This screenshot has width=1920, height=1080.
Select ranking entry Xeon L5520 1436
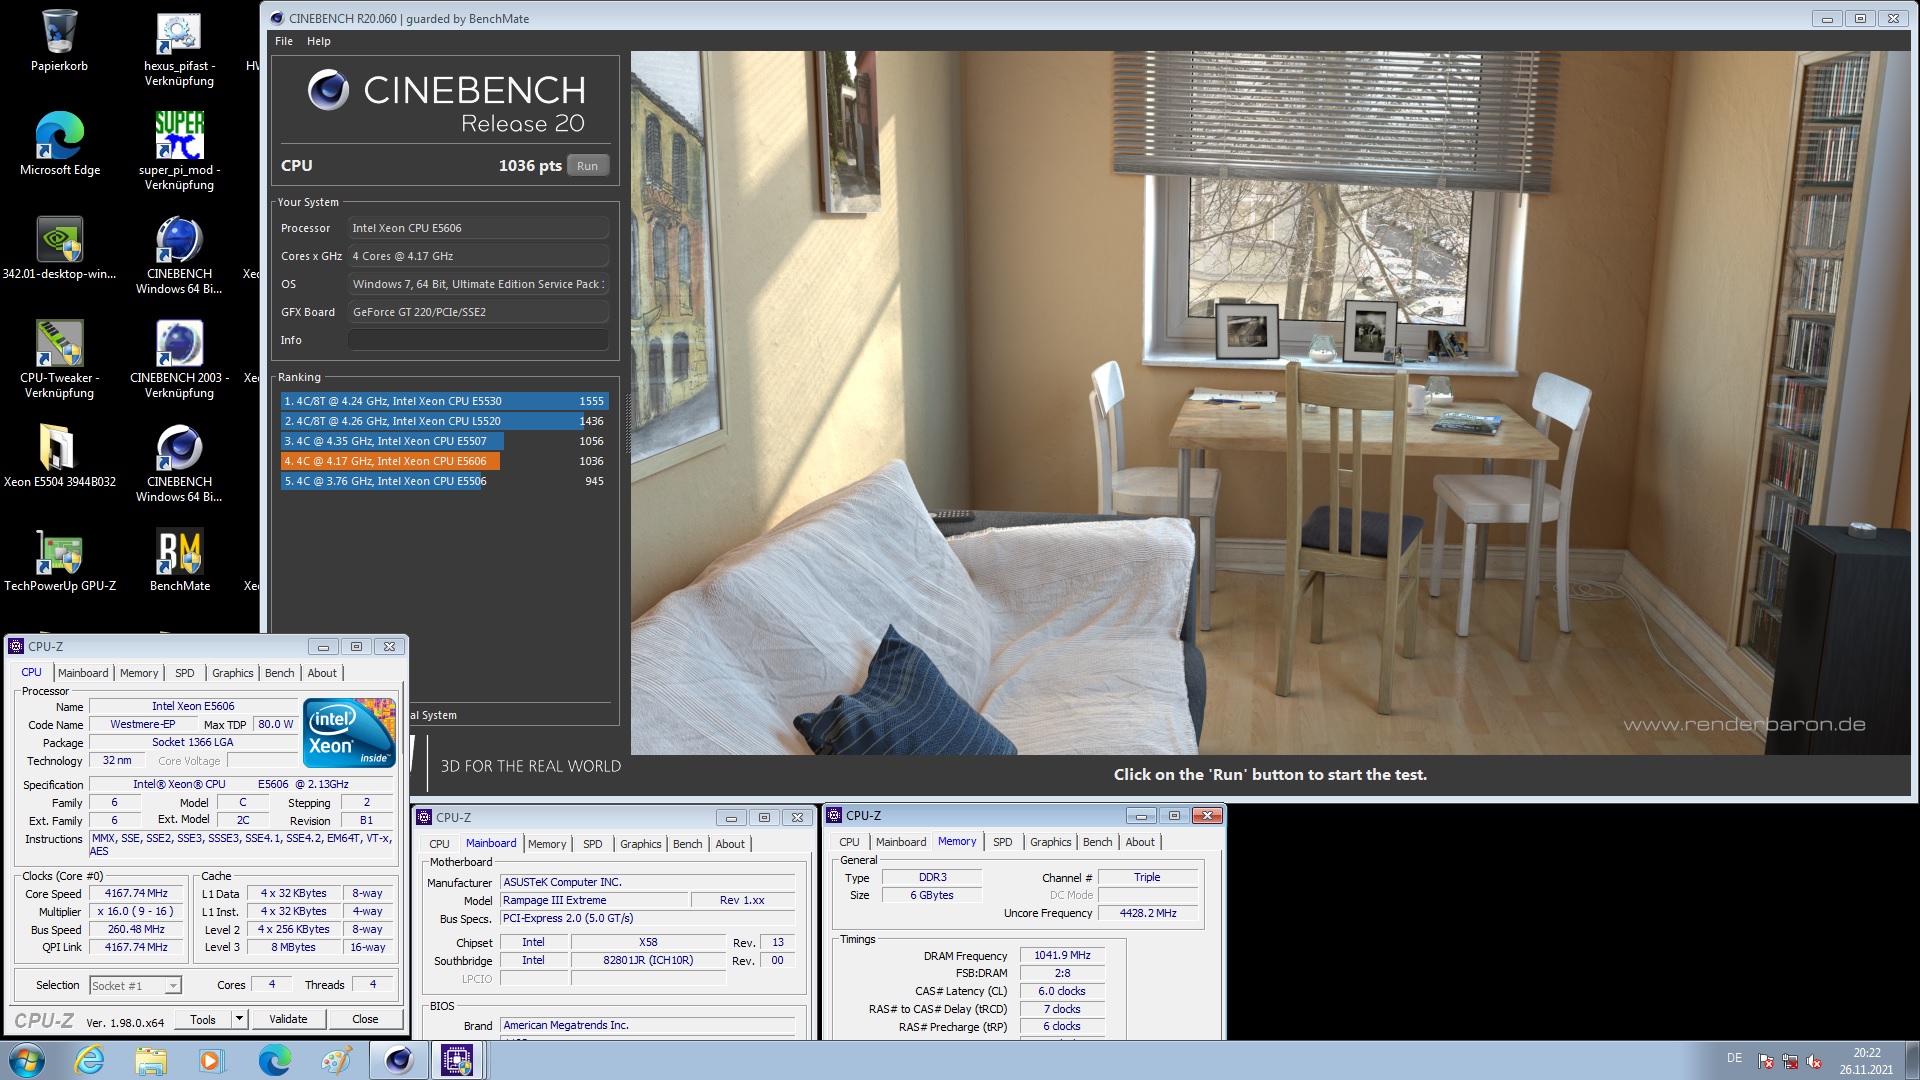pos(444,421)
